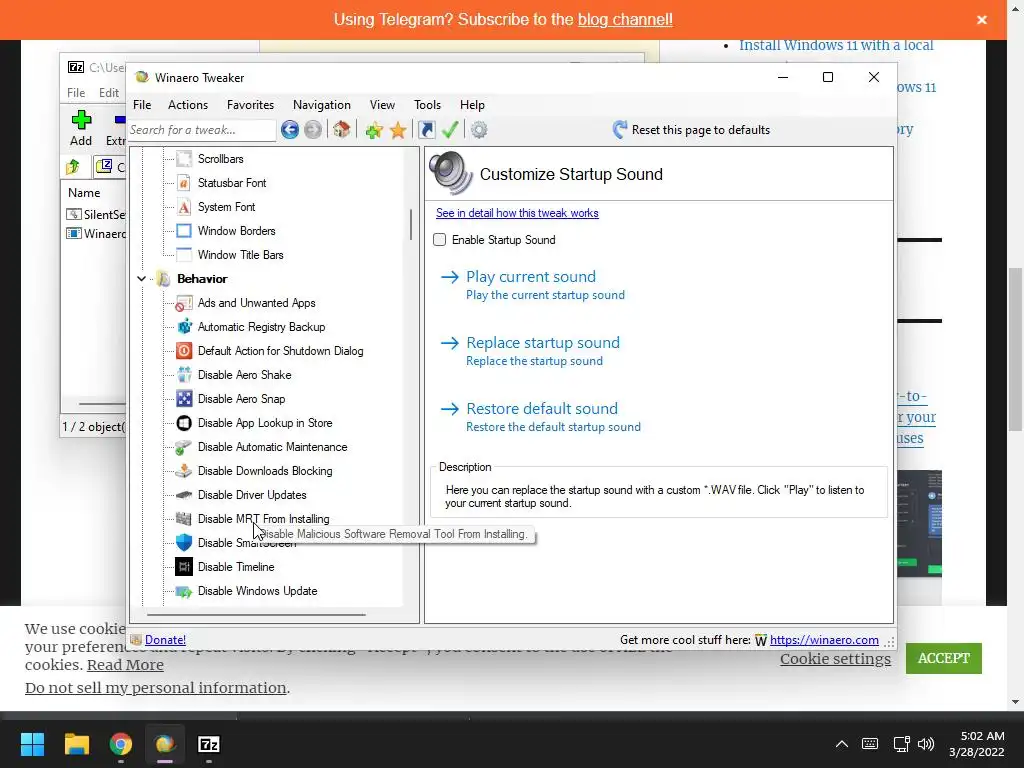Click the Back navigation arrow in Winaero Tweaker toolbar

(x=290, y=129)
